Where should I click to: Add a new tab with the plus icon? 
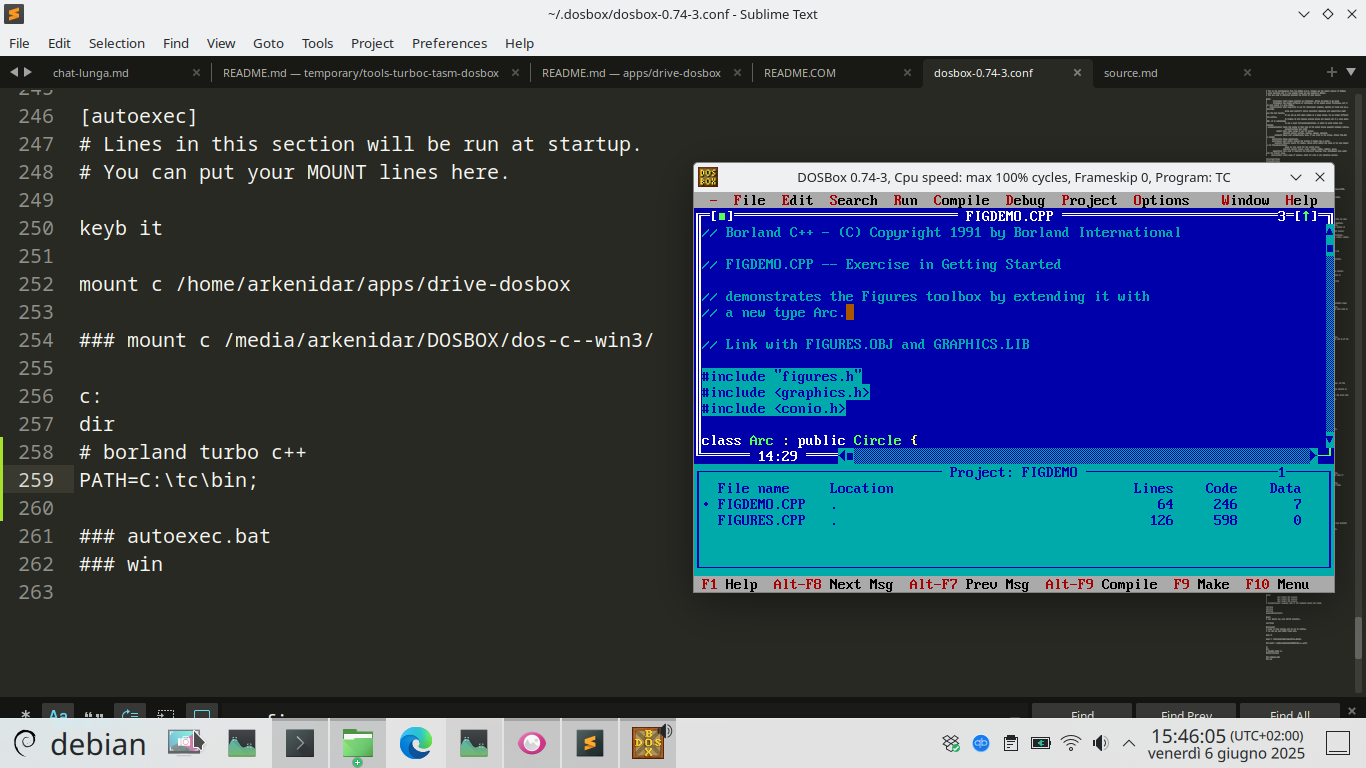[x=1332, y=72]
